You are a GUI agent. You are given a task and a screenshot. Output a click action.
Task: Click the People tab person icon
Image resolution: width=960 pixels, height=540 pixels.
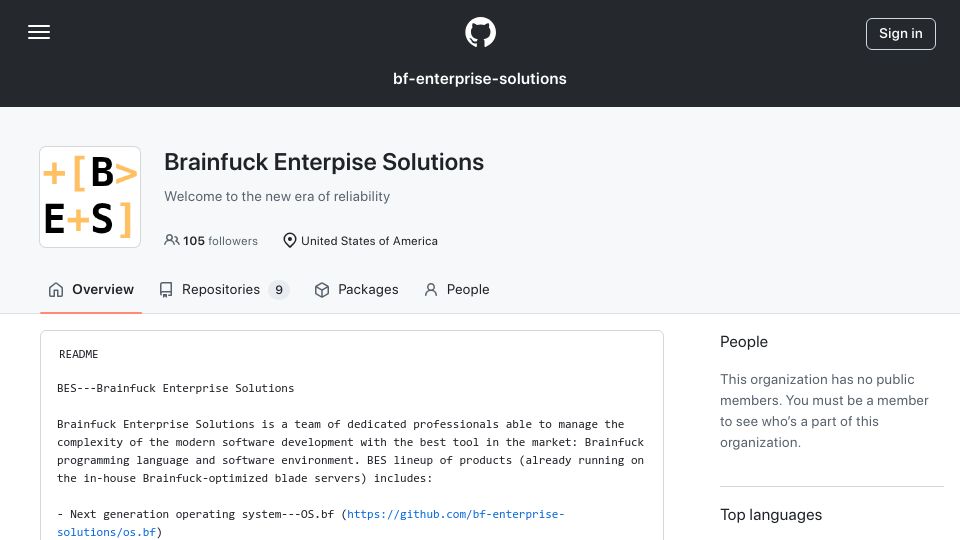click(431, 290)
